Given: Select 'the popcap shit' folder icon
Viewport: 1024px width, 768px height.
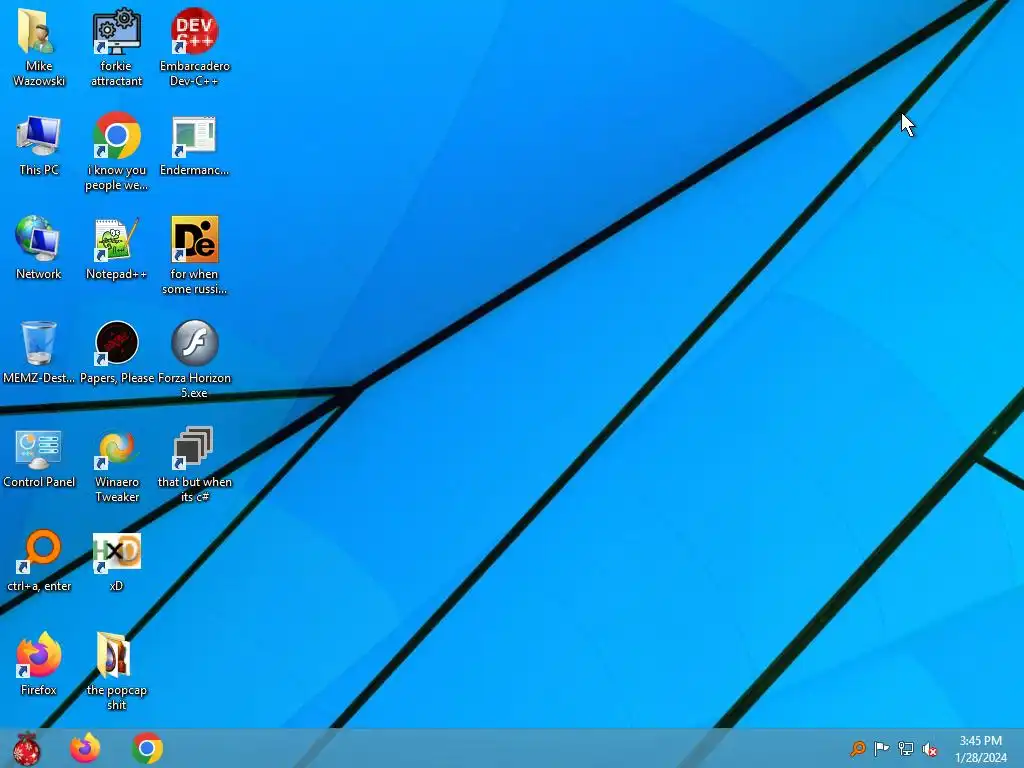Looking at the screenshot, I should coord(114,655).
